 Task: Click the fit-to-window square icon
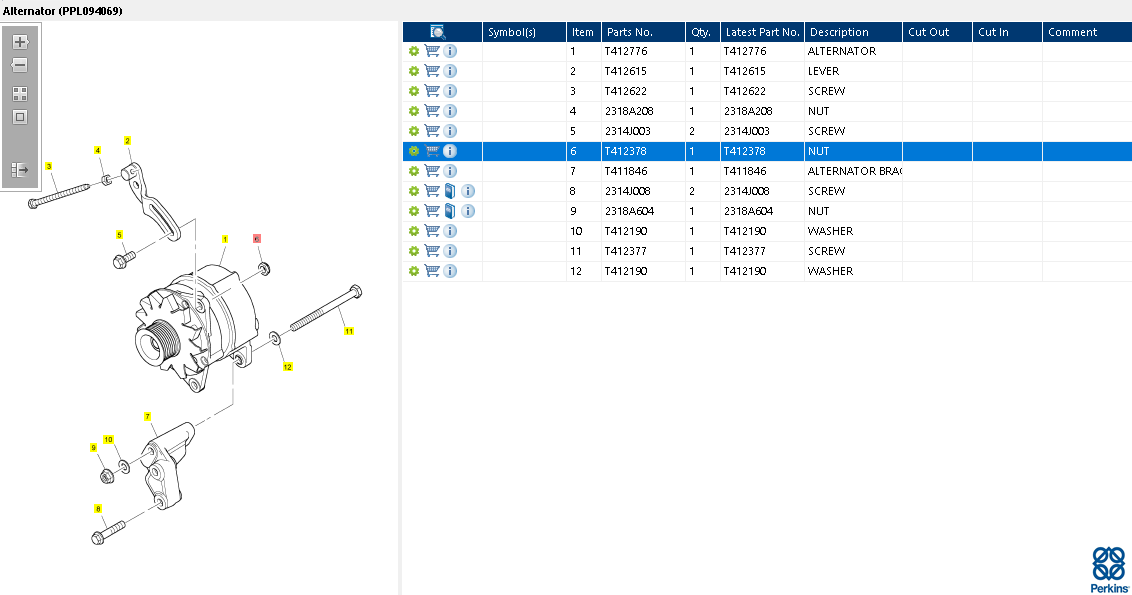pos(20,117)
